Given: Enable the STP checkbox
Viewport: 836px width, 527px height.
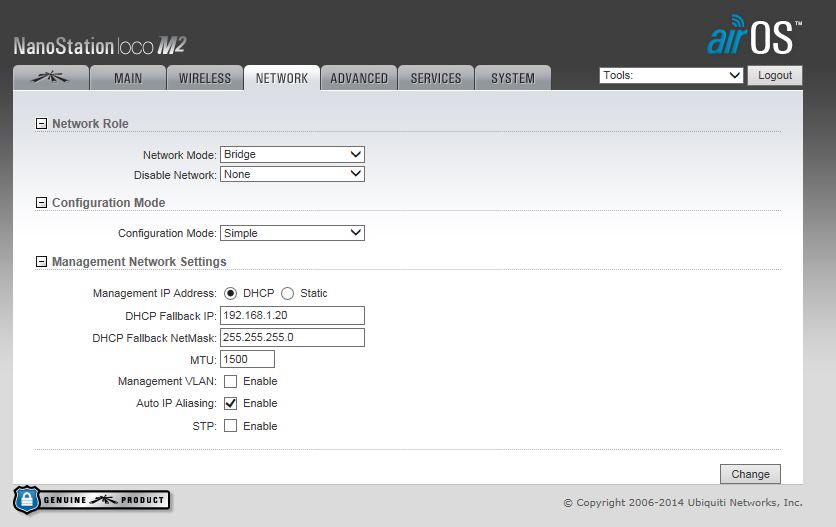Looking at the screenshot, I should [230, 426].
